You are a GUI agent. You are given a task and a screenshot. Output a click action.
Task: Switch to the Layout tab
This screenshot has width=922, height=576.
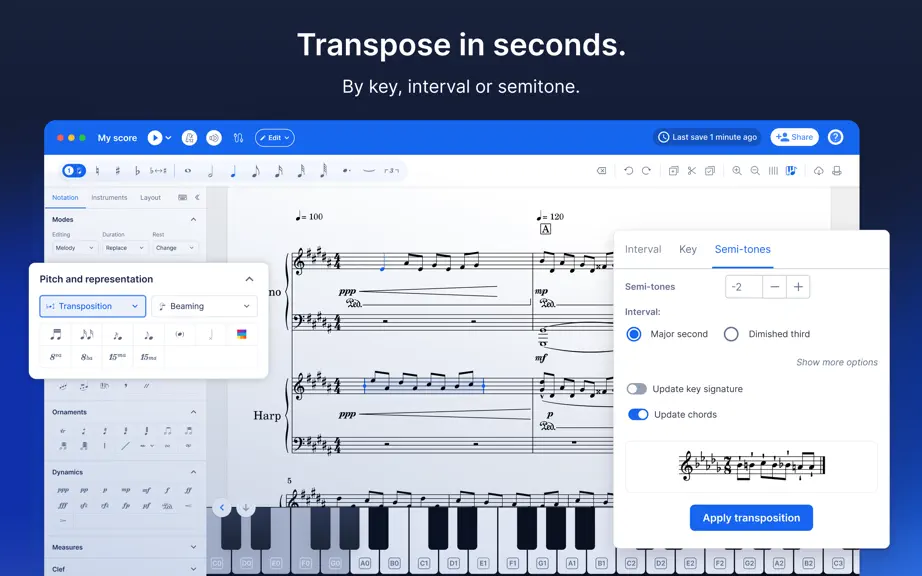[x=151, y=197]
